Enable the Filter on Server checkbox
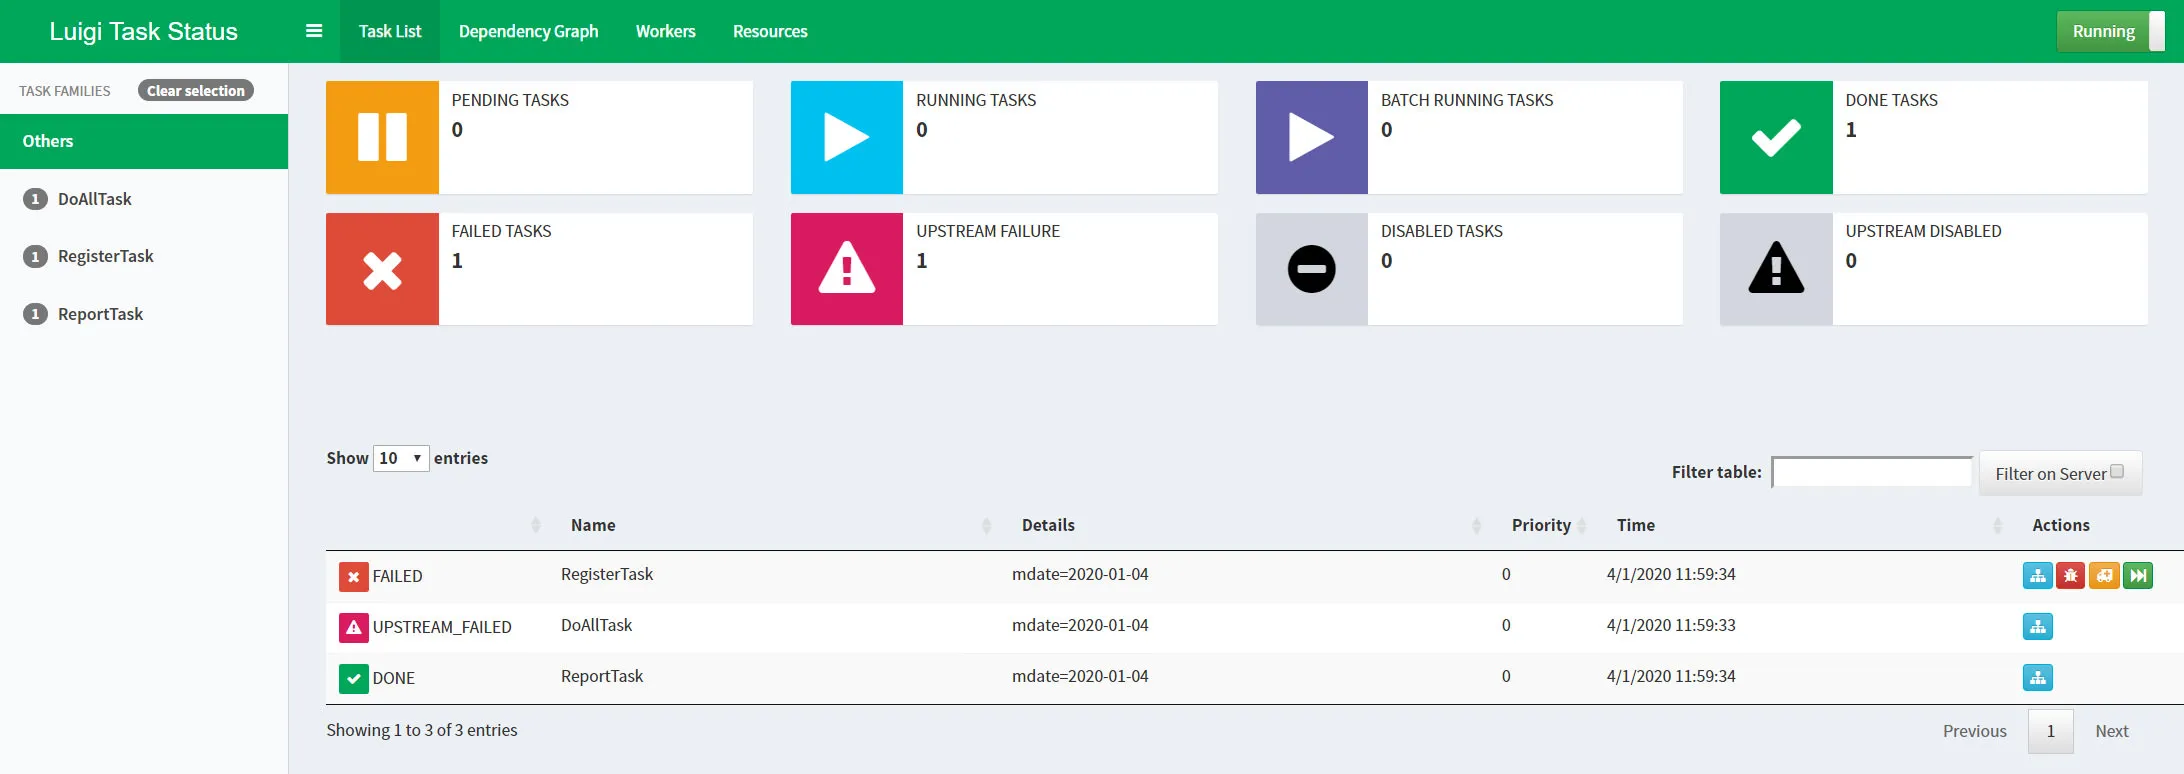The image size is (2184, 774). (2117, 472)
